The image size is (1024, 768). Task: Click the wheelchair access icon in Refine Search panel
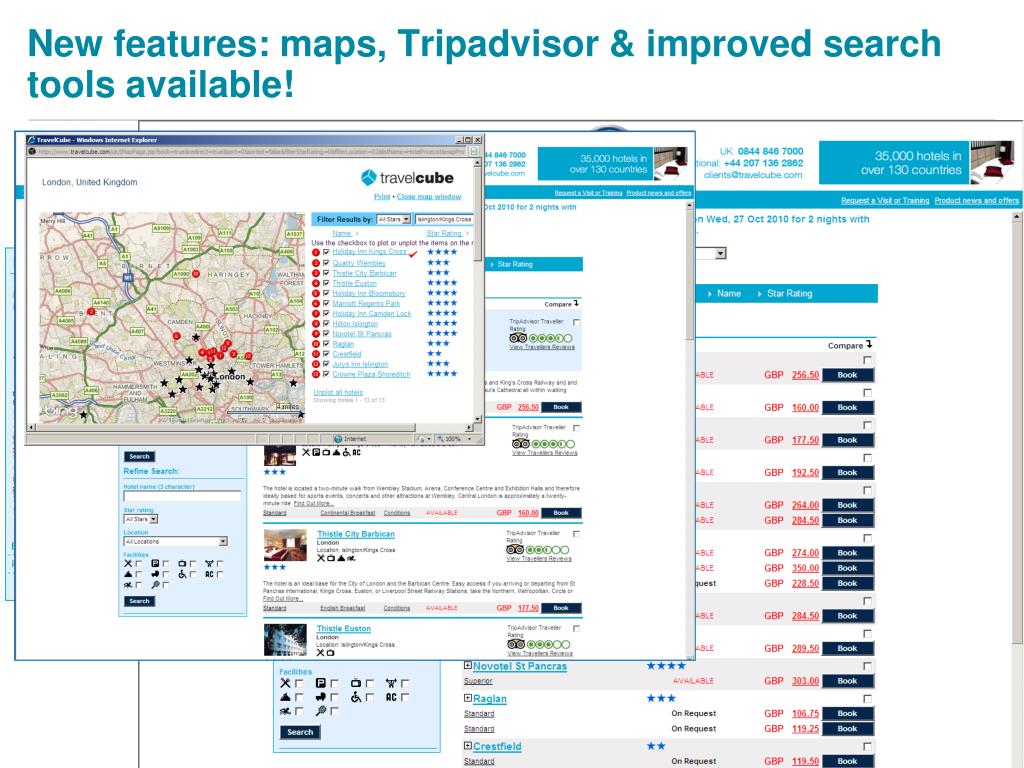tap(182, 574)
